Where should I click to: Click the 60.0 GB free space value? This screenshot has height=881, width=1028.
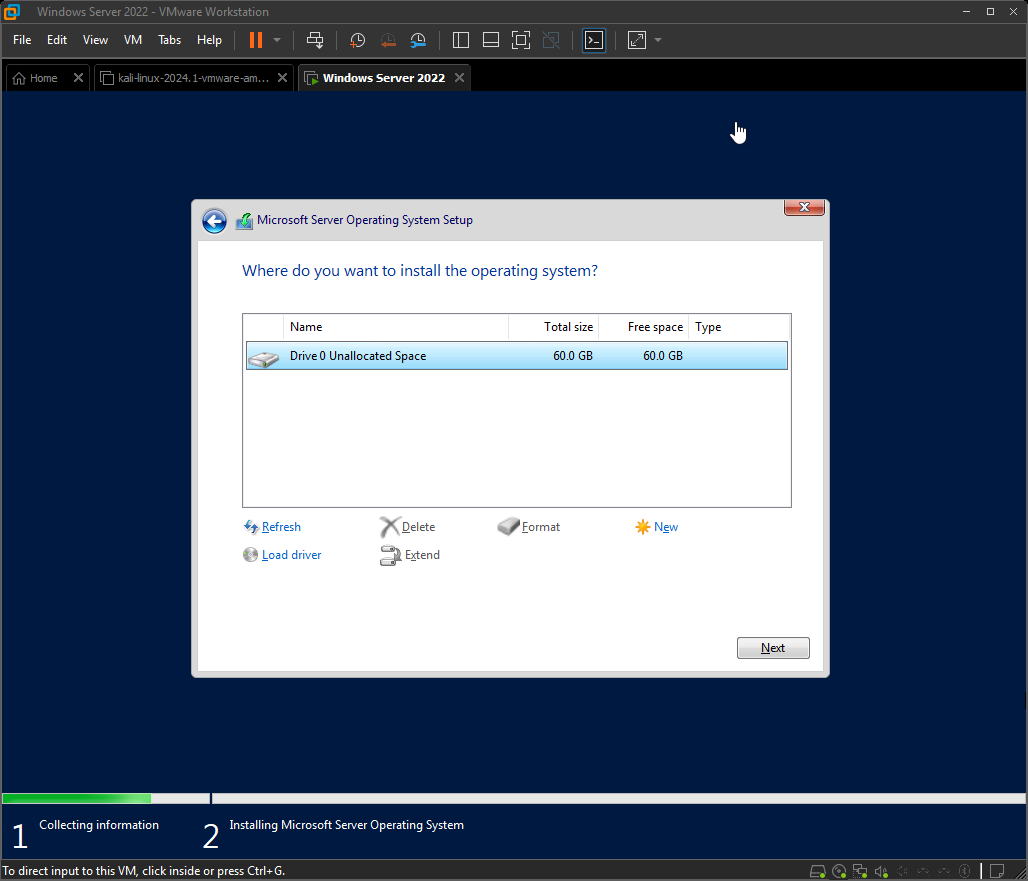coord(663,356)
